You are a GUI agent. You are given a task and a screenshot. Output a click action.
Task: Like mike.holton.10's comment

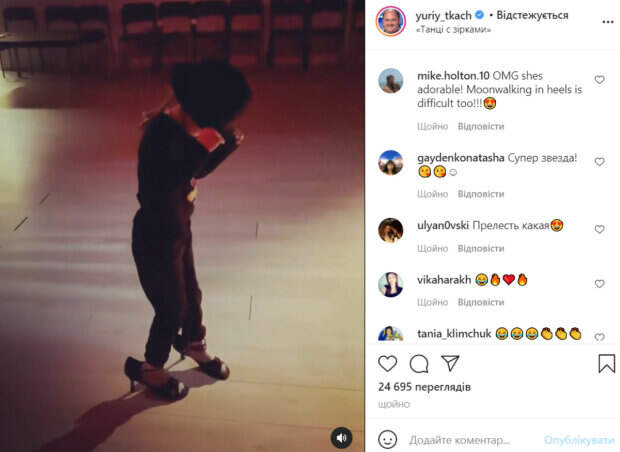pyautogui.click(x=599, y=79)
